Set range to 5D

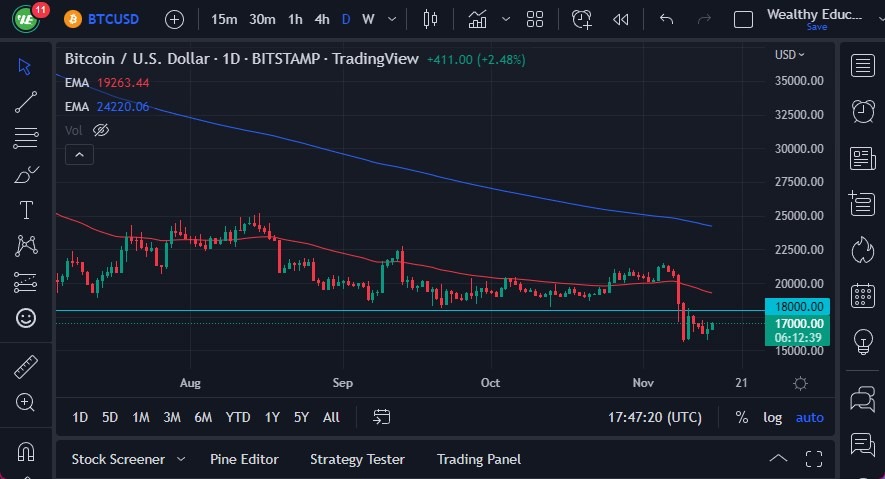(x=109, y=418)
